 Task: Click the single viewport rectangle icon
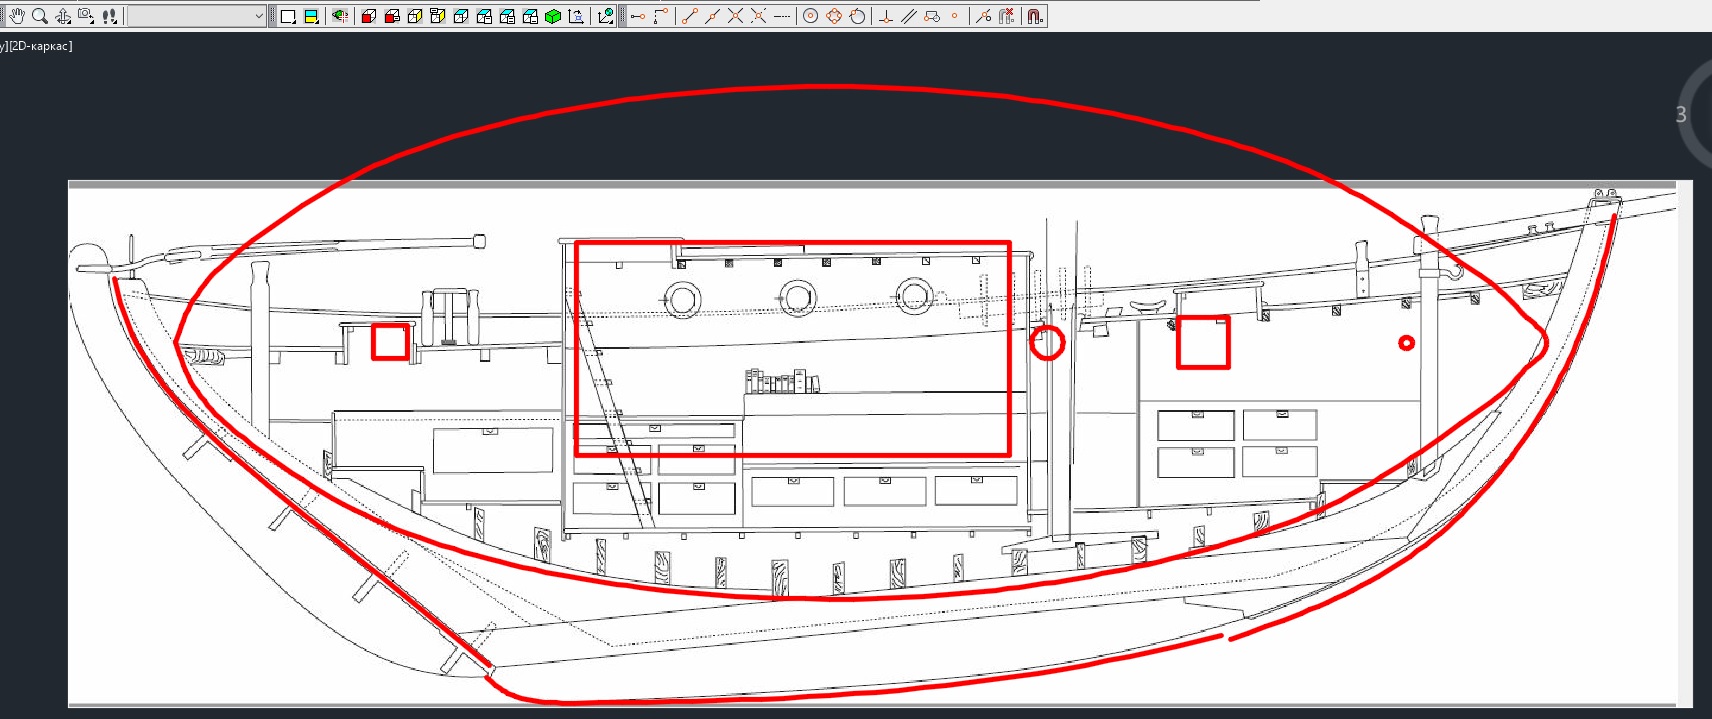pos(288,16)
